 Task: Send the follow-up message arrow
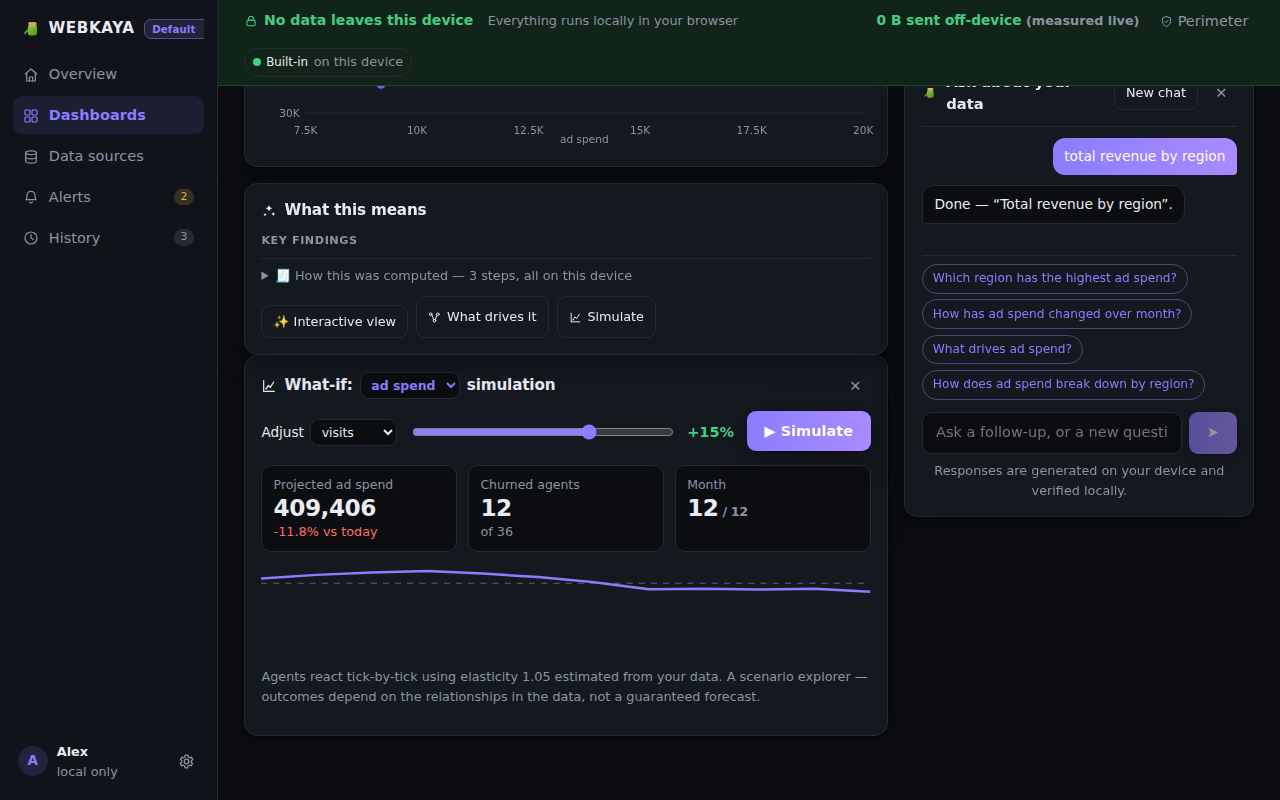coord(1212,433)
